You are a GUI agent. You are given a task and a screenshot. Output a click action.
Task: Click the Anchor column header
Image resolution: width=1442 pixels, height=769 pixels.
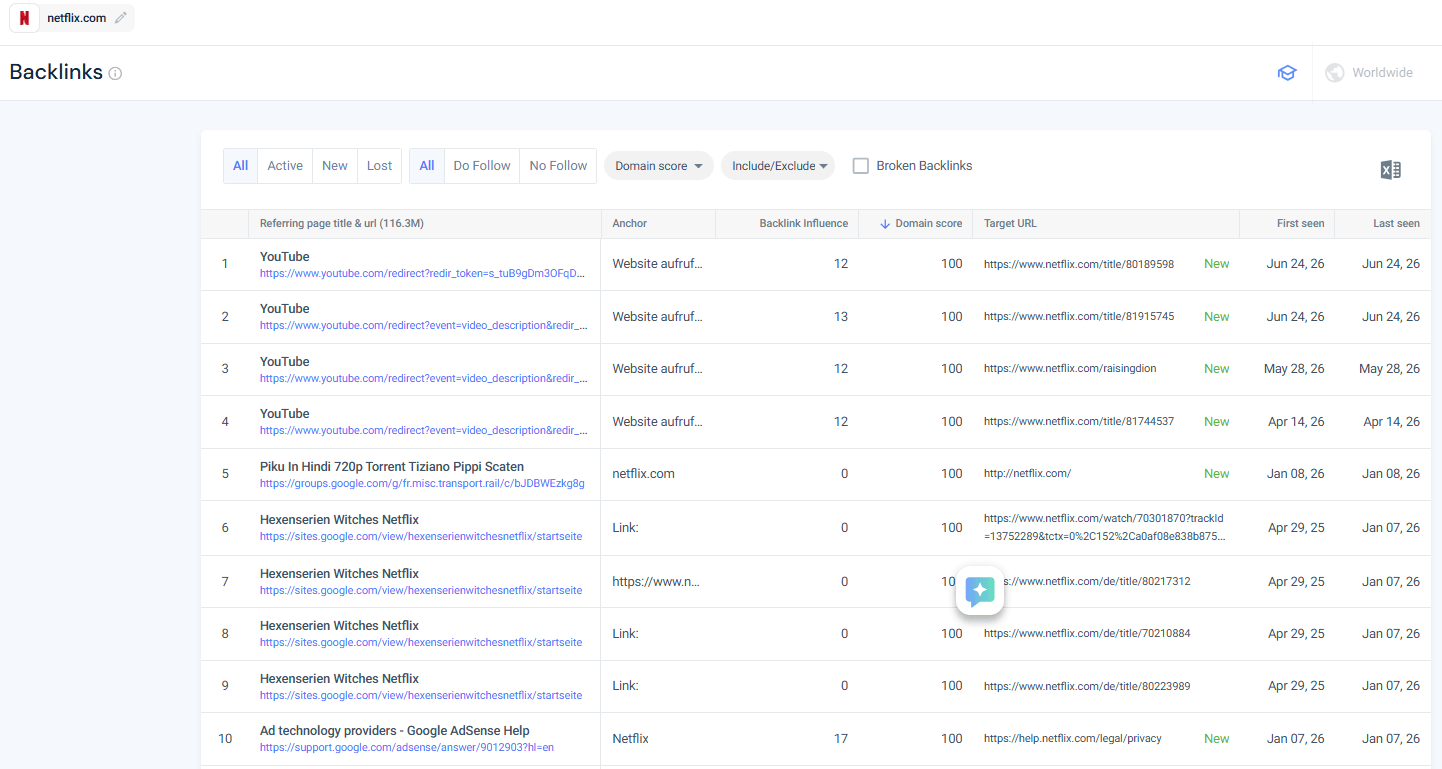tap(630, 224)
